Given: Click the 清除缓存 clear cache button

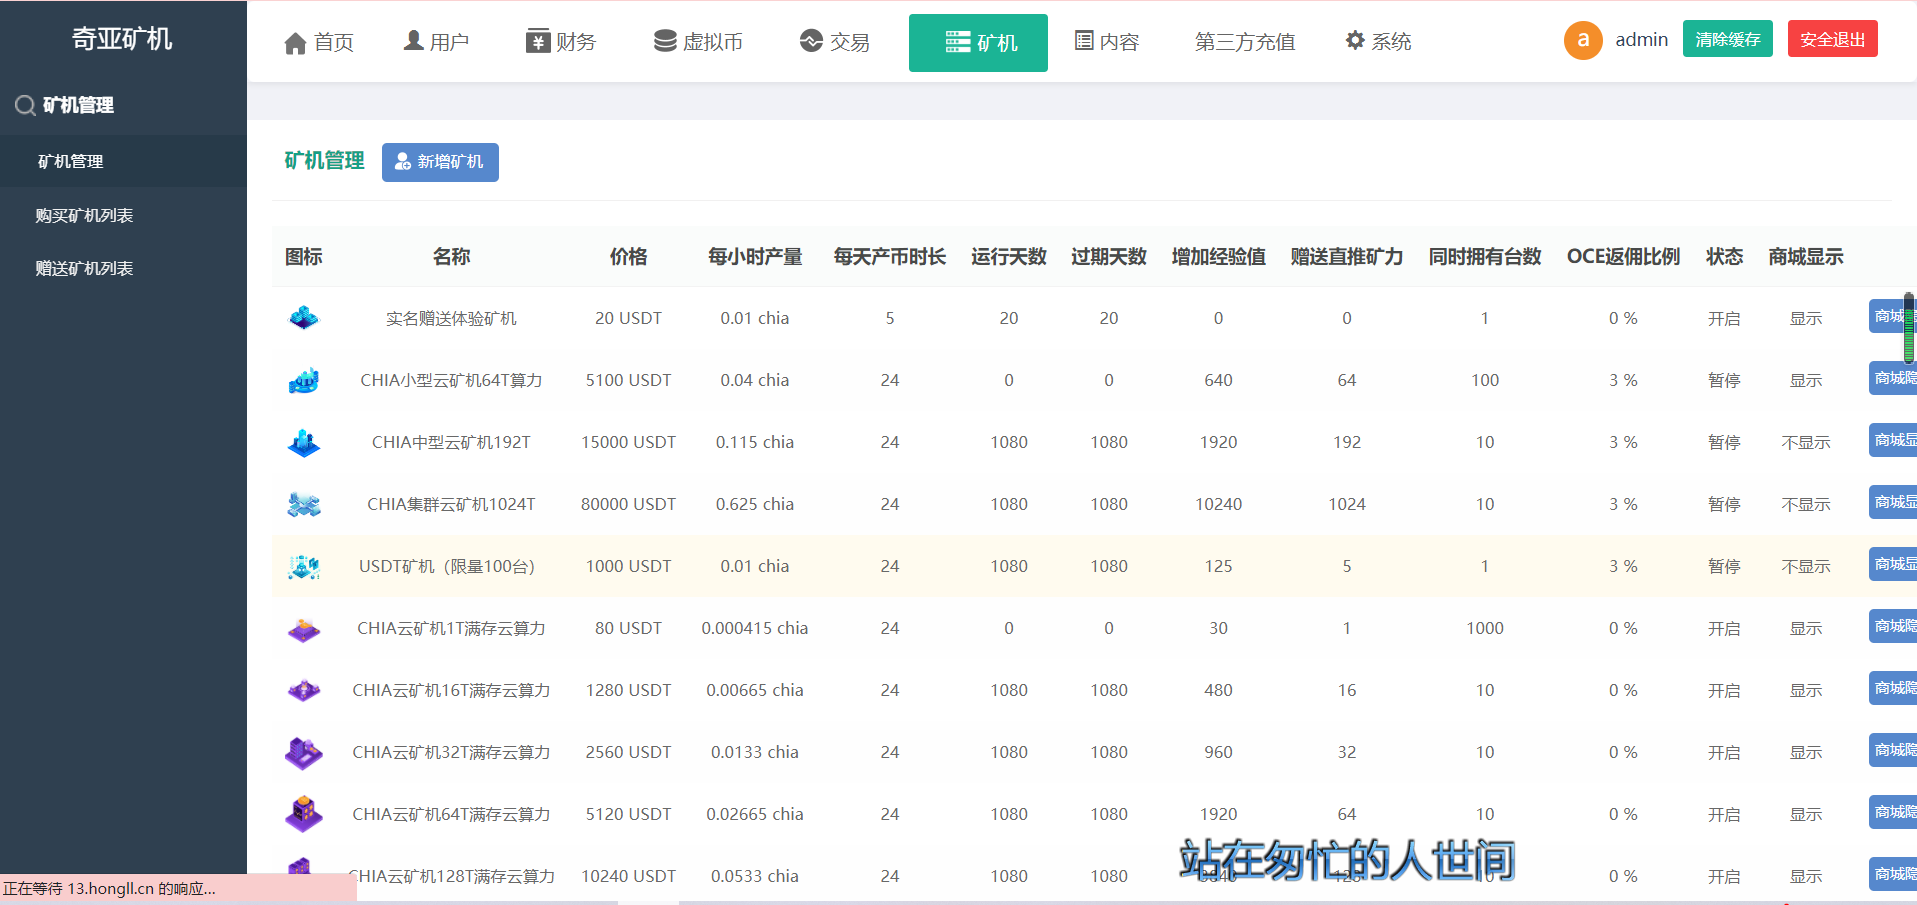Looking at the screenshot, I should pos(1727,38).
